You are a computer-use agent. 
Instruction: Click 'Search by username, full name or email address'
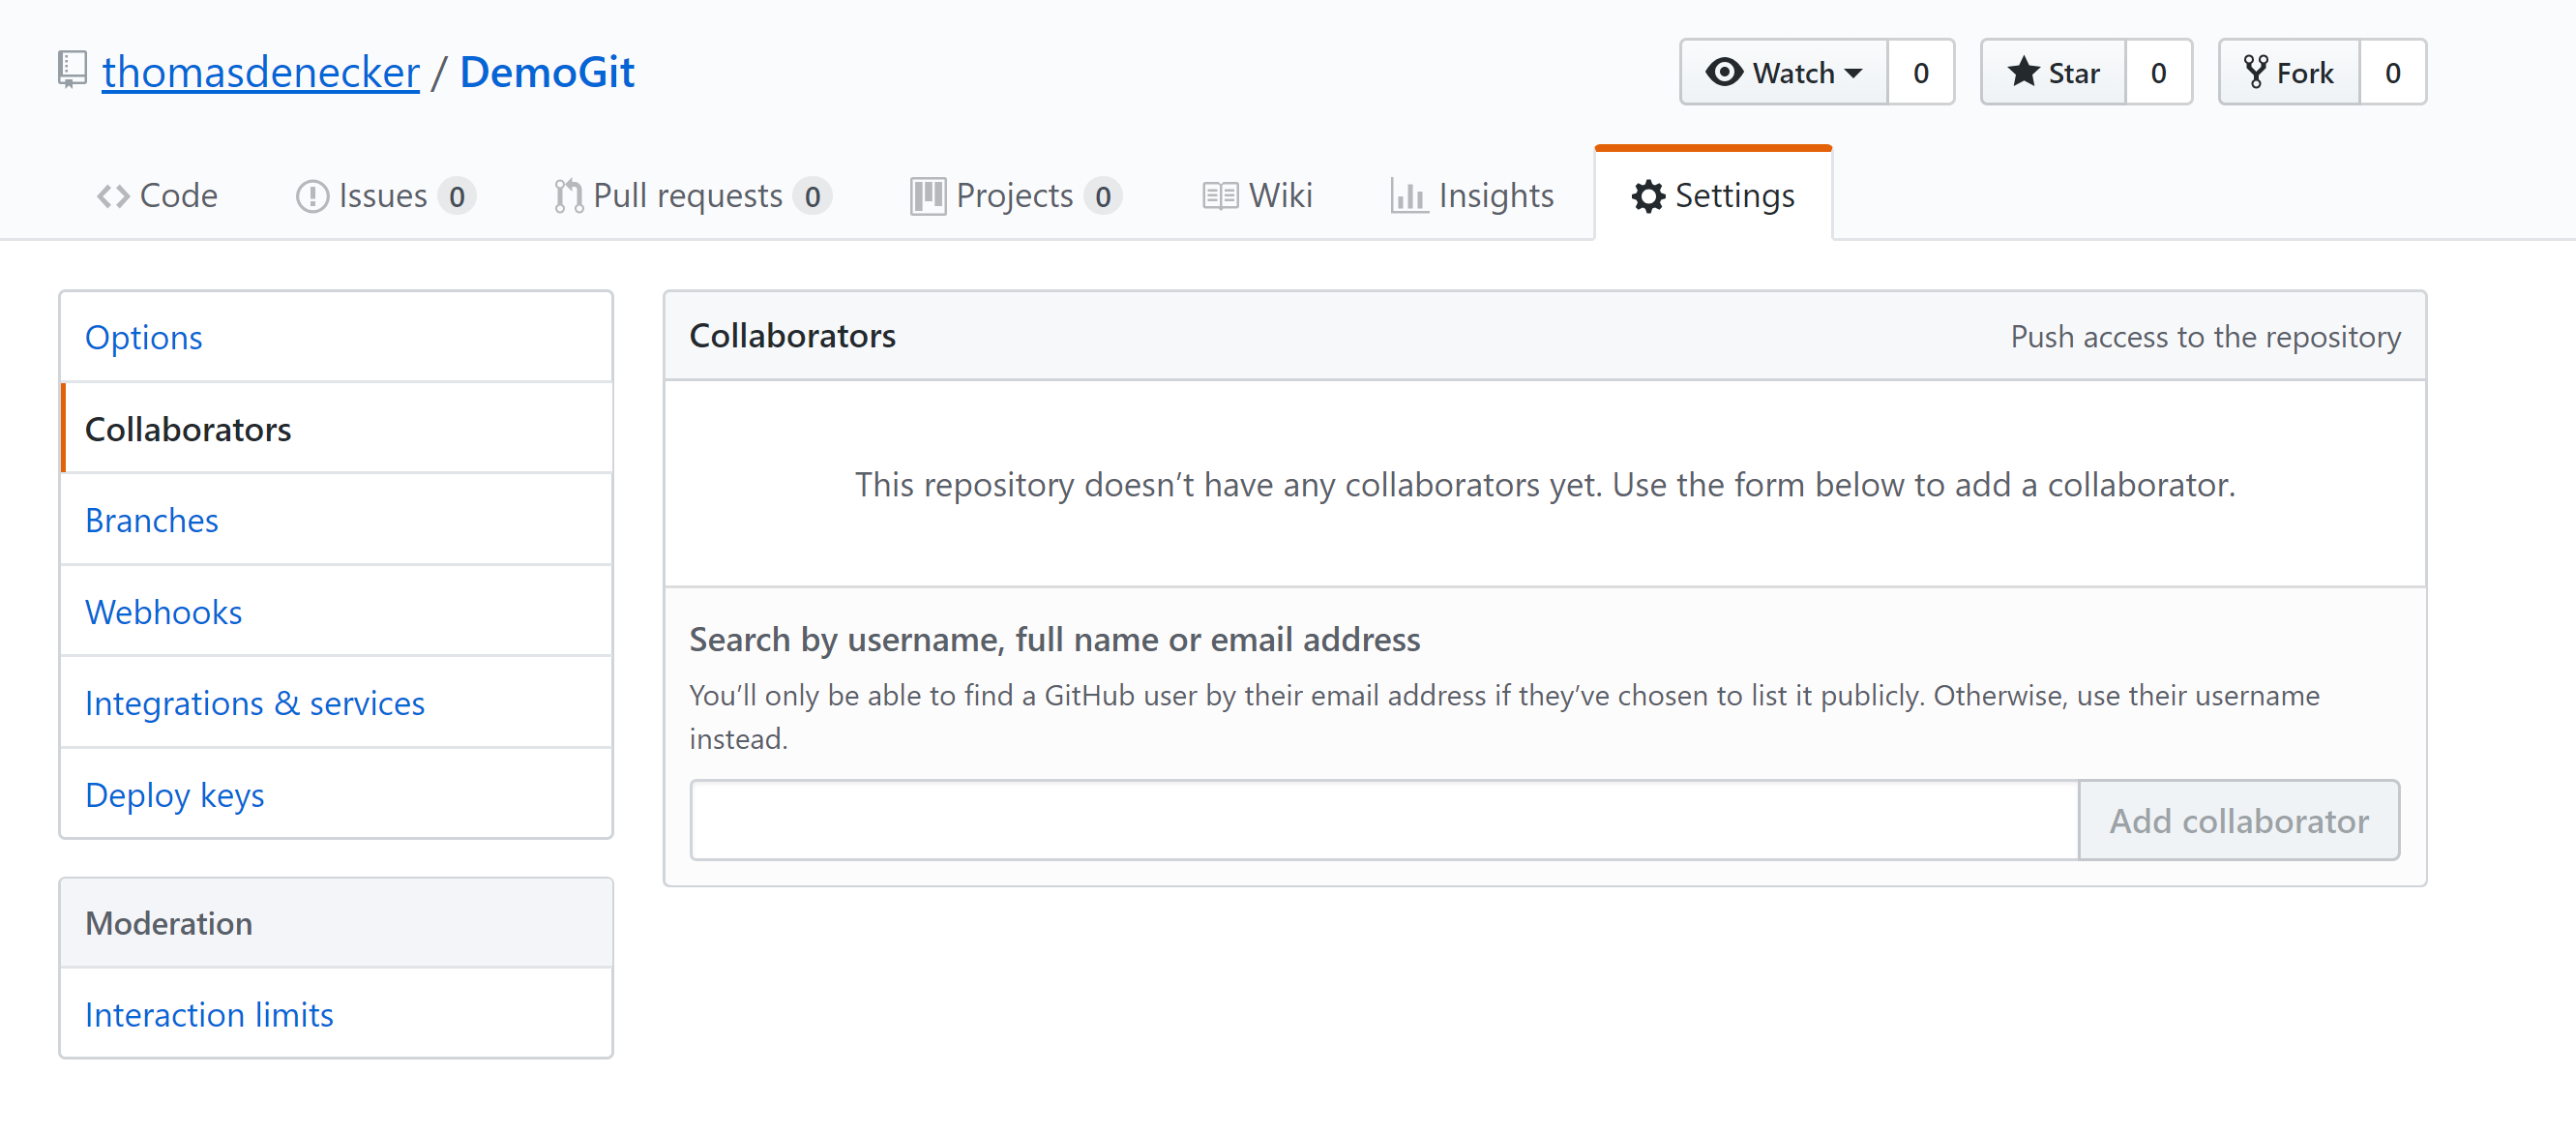[1055, 639]
